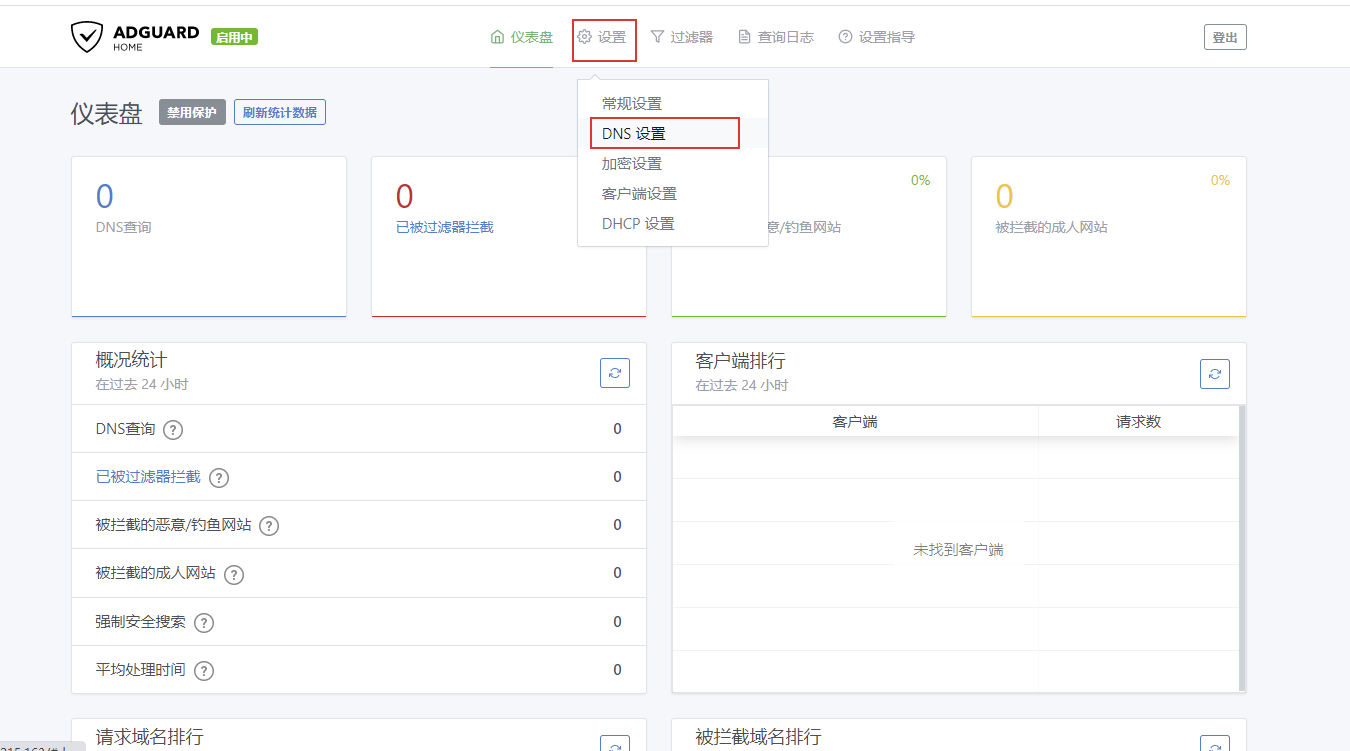Choose DHCP 设置 in the menu
The width and height of the screenshot is (1350, 751).
[x=672, y=223]
